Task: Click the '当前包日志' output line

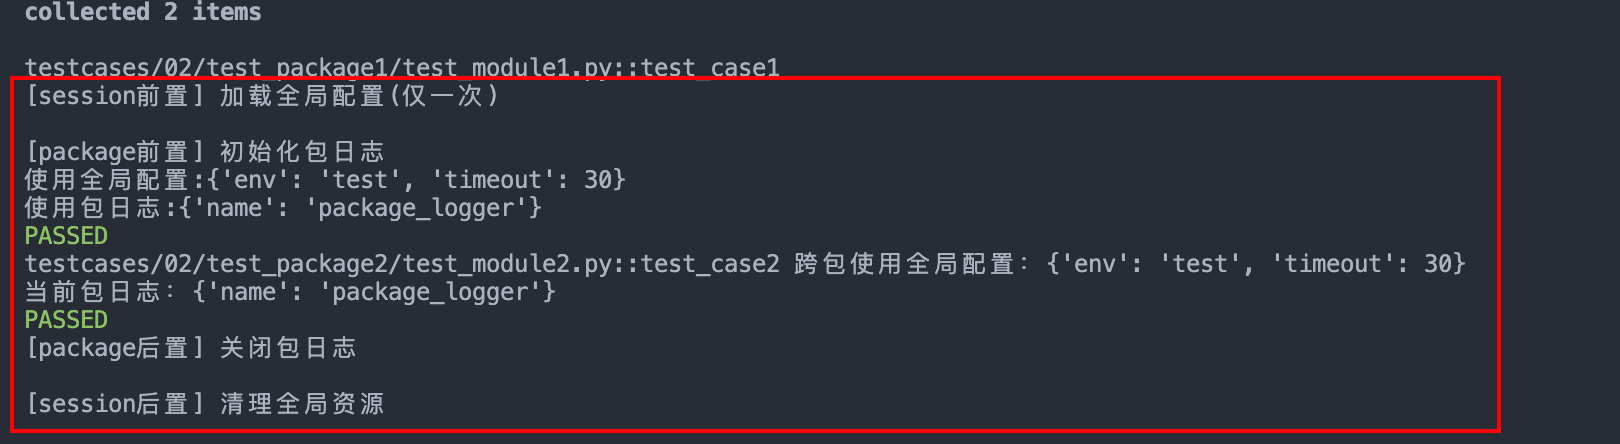Action: pos(290,292)
